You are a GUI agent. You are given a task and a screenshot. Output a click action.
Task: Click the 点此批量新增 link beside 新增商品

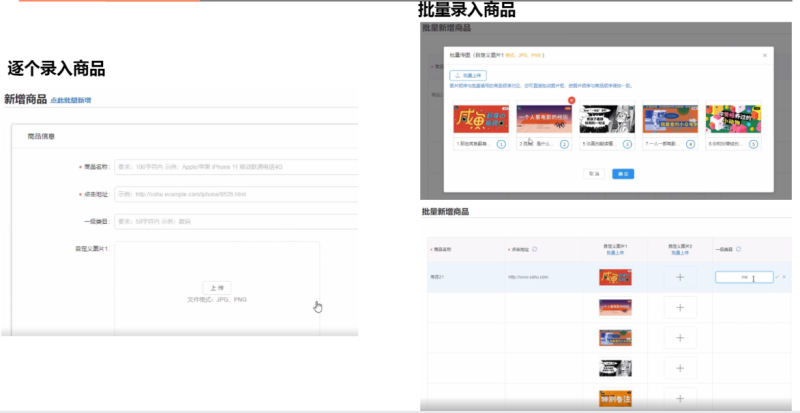[70, 101]
